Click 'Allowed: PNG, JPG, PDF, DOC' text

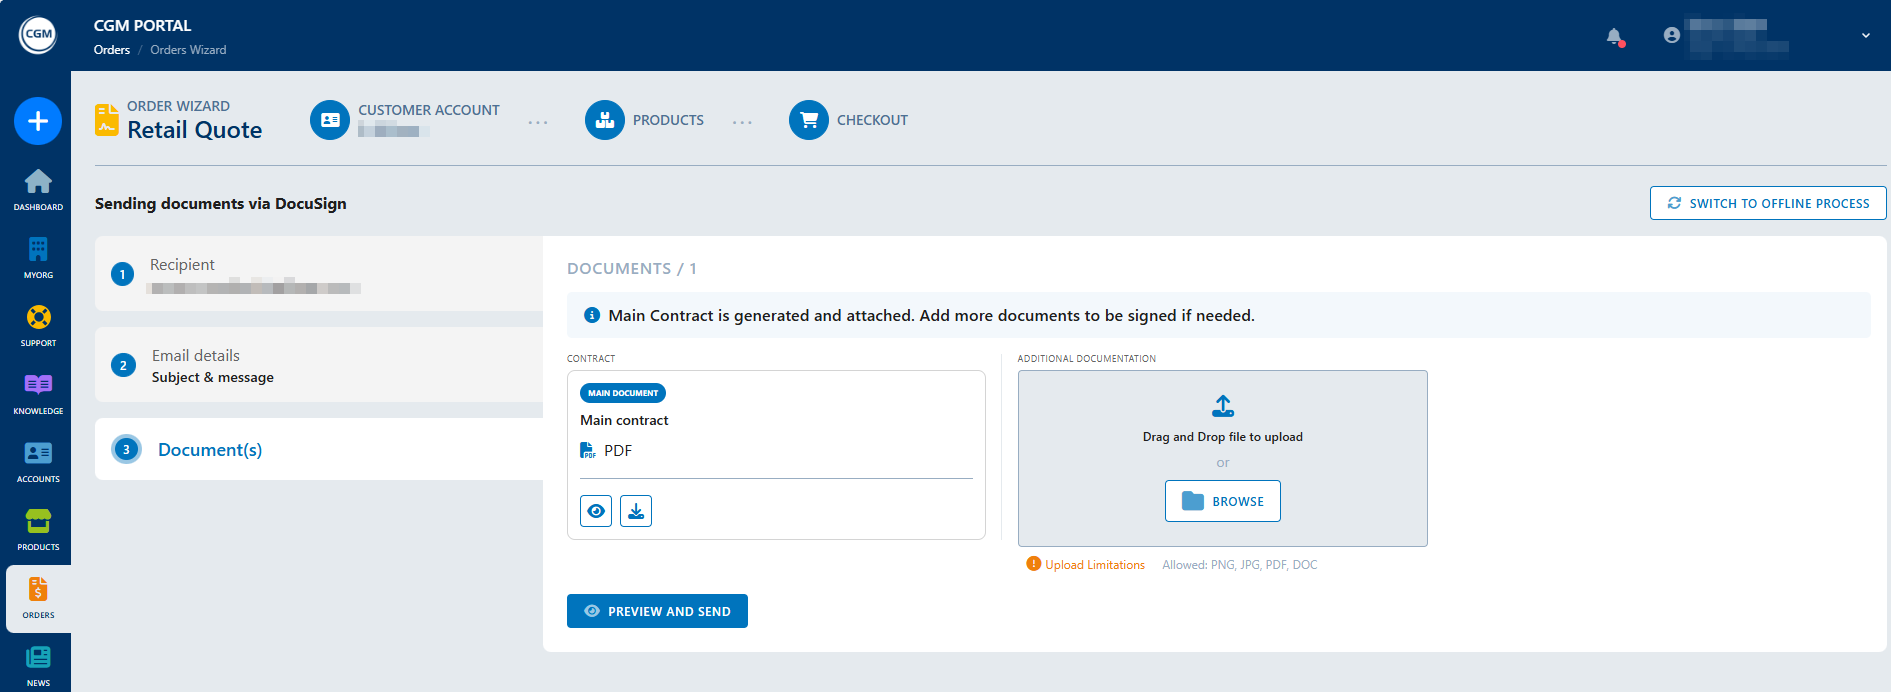(x=1240, y=565)
